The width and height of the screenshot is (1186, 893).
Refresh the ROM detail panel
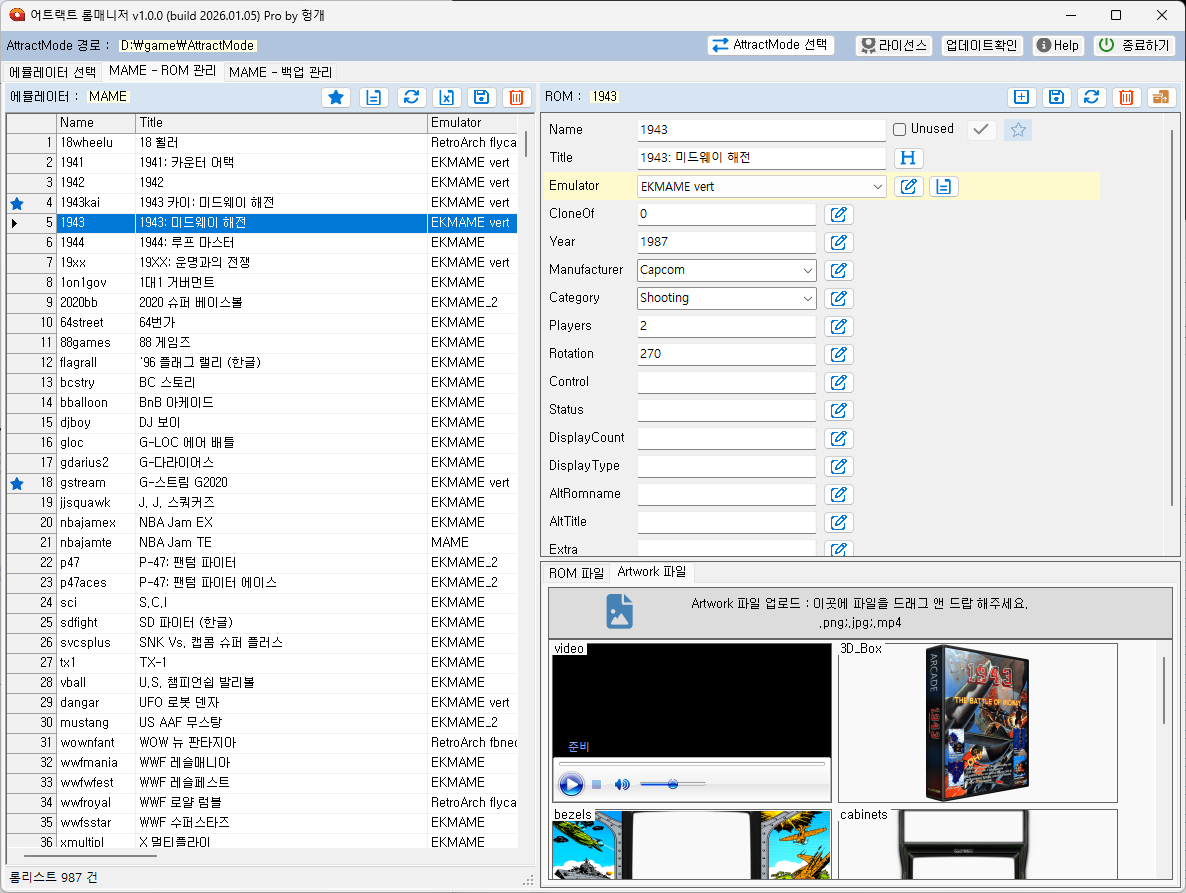point(1091,97)
